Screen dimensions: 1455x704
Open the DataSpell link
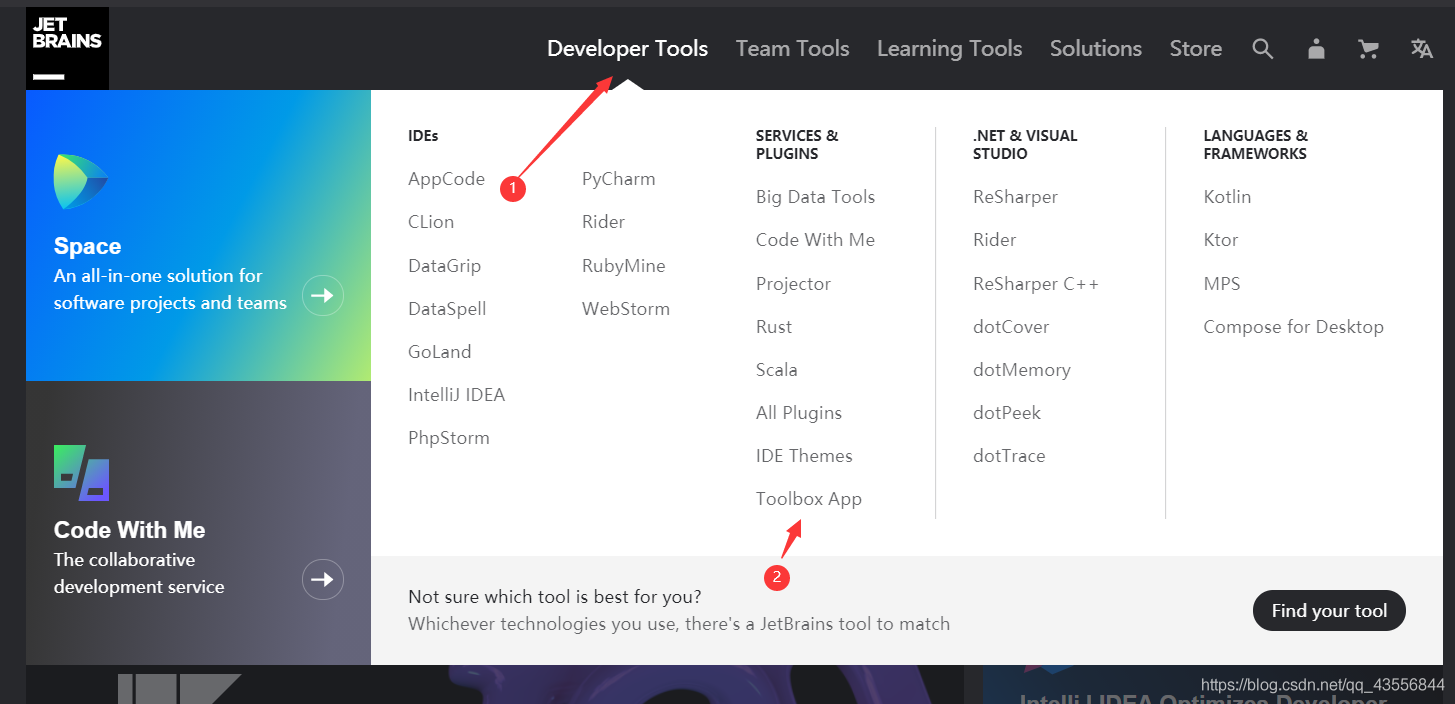(x=447, y=309)
